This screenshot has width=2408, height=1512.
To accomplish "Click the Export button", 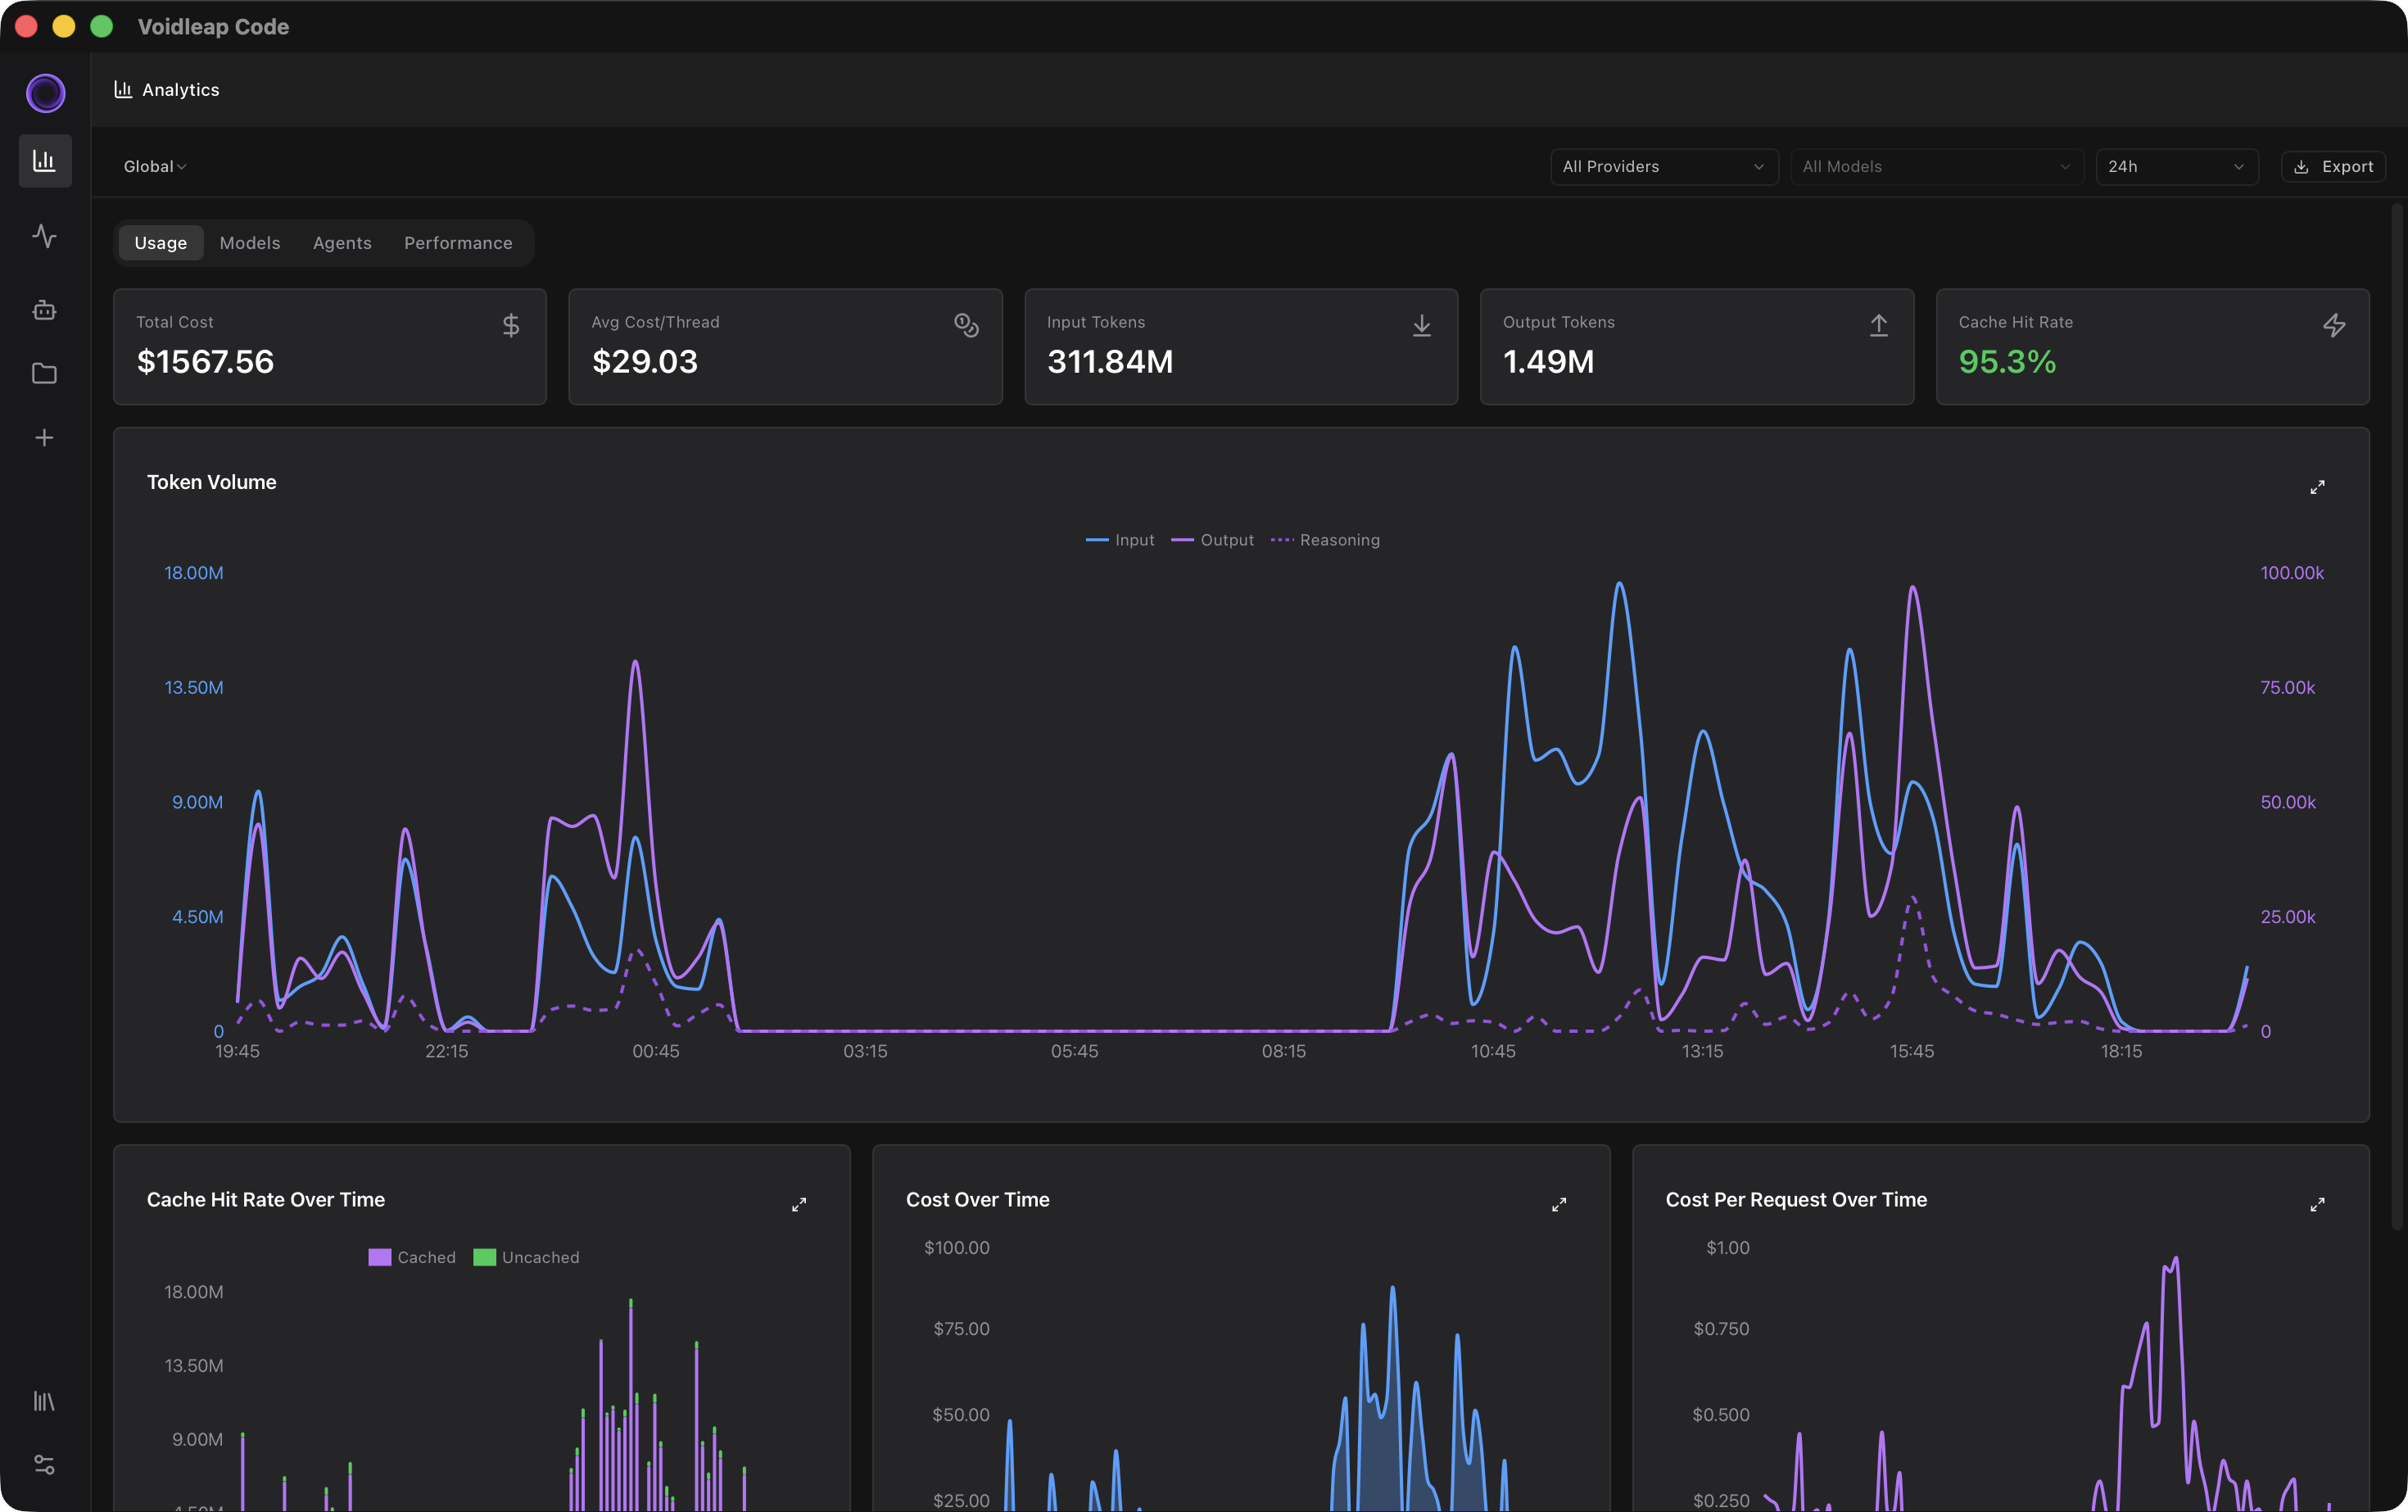I will tap(2333, 167).
